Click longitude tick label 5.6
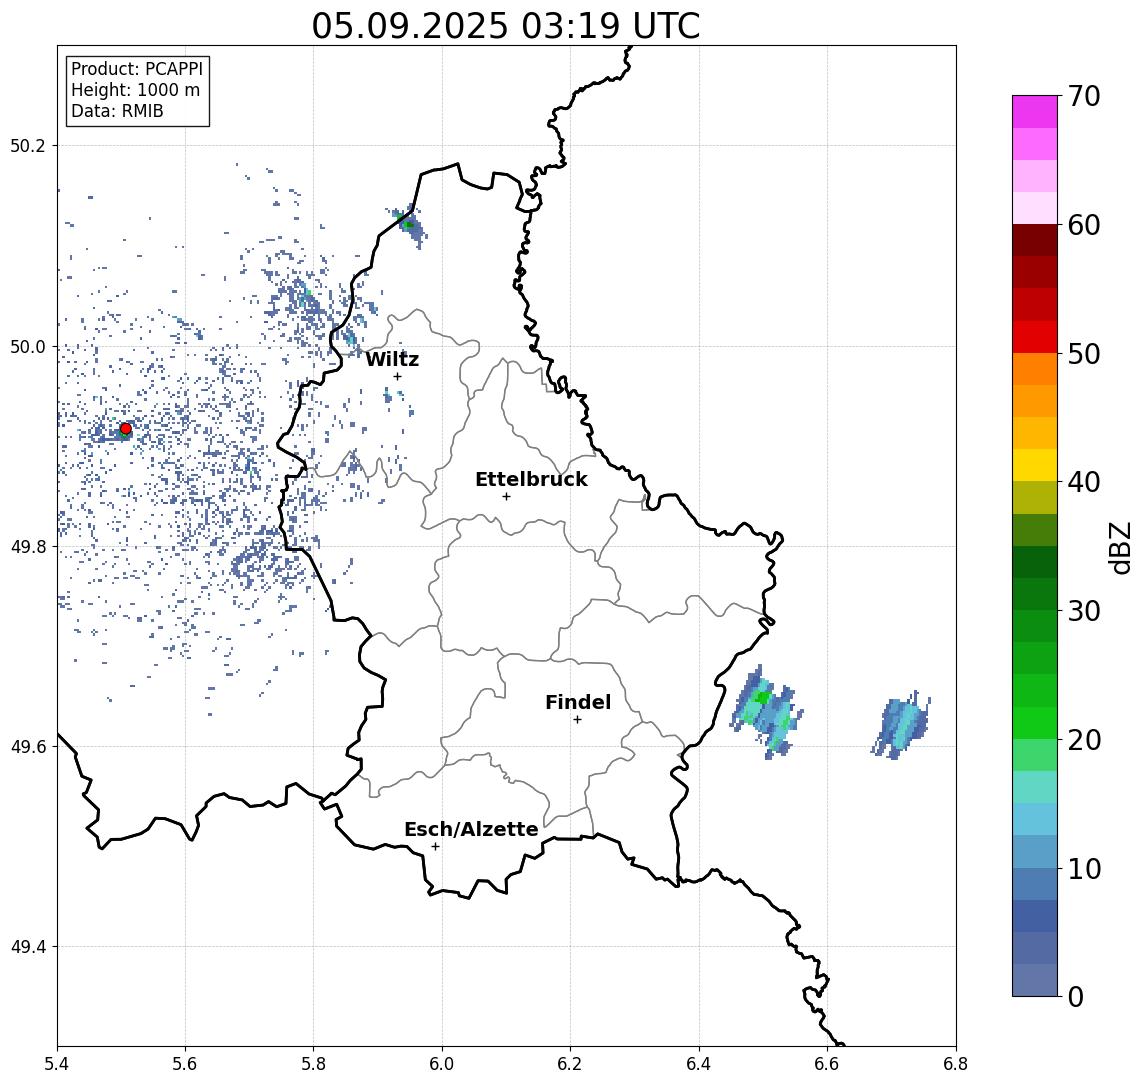1145x1084 pixels. tap(185, 1064)
